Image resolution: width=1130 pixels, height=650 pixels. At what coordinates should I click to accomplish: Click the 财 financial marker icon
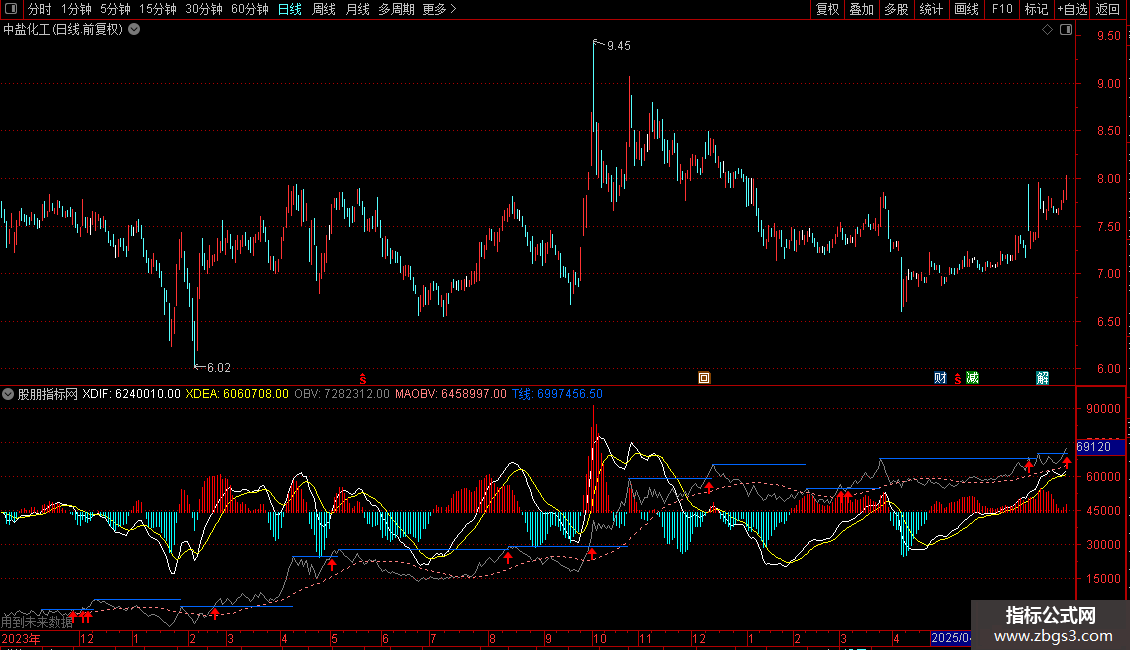[x=940, y=378]
